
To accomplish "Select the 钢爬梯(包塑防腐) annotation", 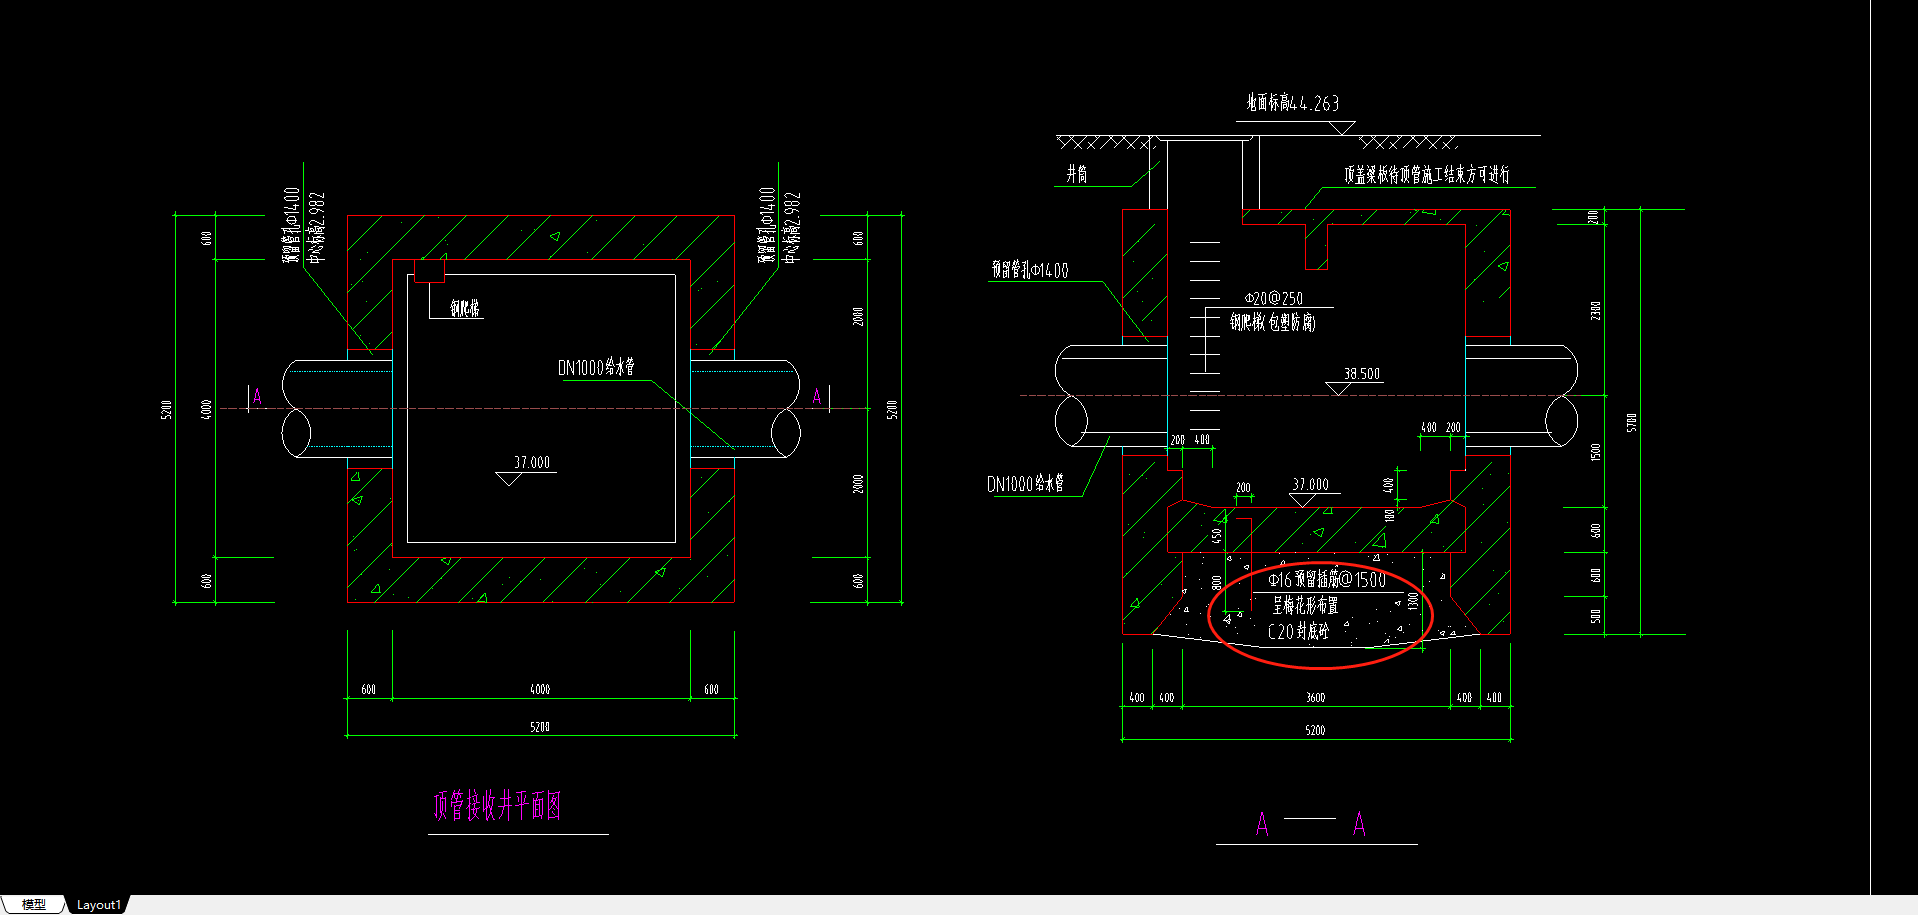I will pyautogui.click(x=1272, y=322).
